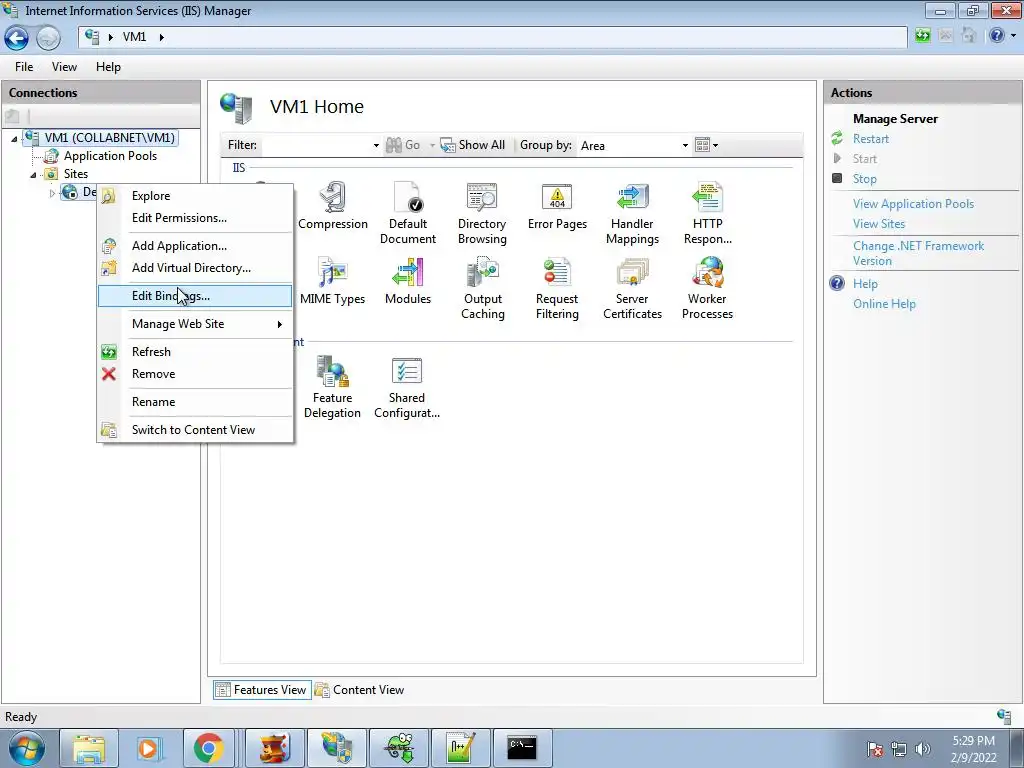This screenshot has height=768, width=1024.
Task: Open the Go button dropdown arrow
Action: 432,146
